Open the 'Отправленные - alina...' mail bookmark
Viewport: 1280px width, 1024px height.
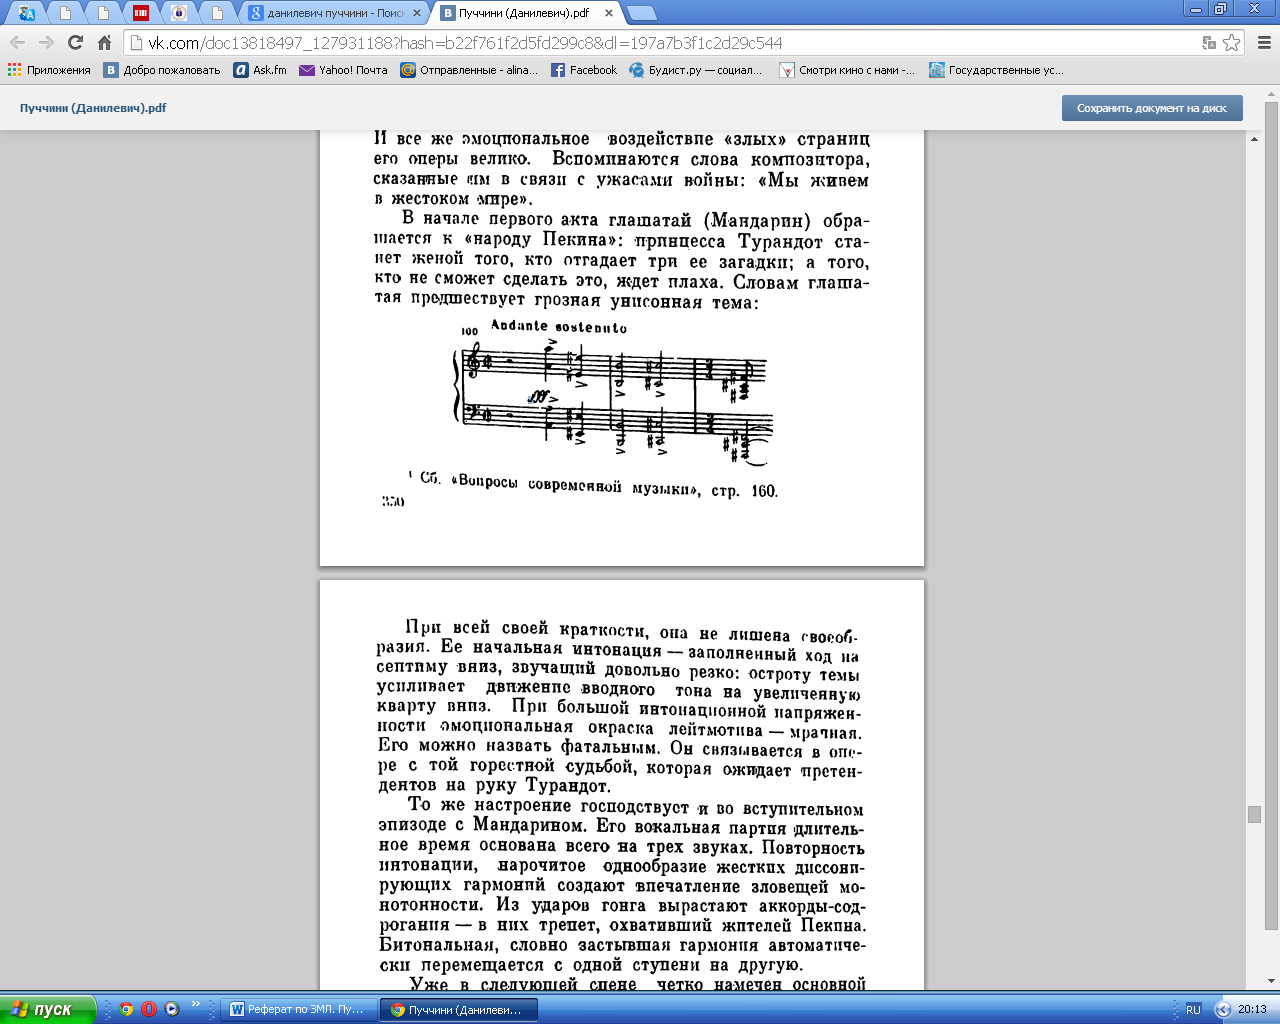[469, 70]
